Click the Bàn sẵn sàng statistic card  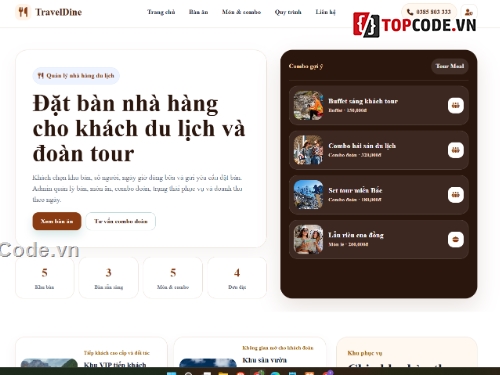pos(109,278)
